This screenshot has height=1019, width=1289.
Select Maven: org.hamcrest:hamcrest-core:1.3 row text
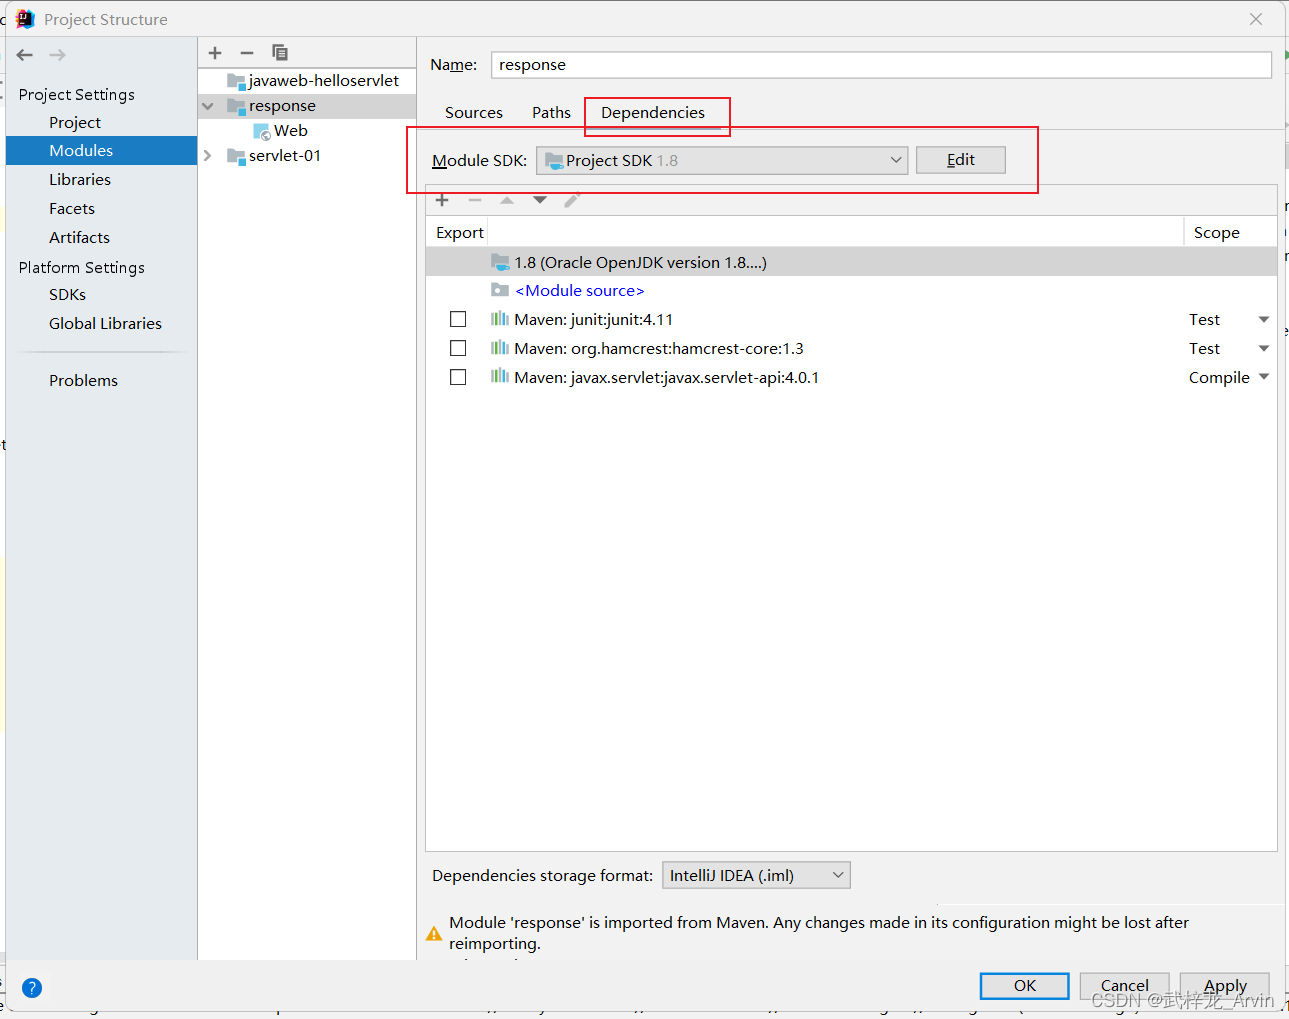659,349
